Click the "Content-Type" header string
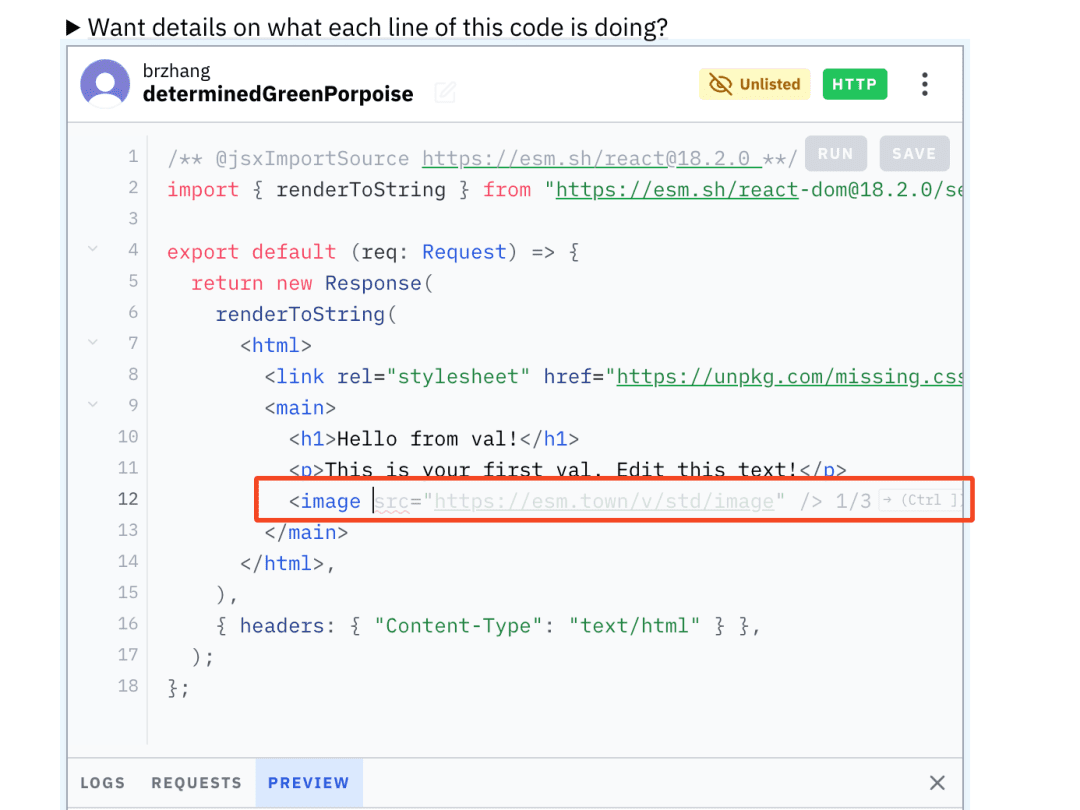This screenshot has width=1080, height=810. 459,625
